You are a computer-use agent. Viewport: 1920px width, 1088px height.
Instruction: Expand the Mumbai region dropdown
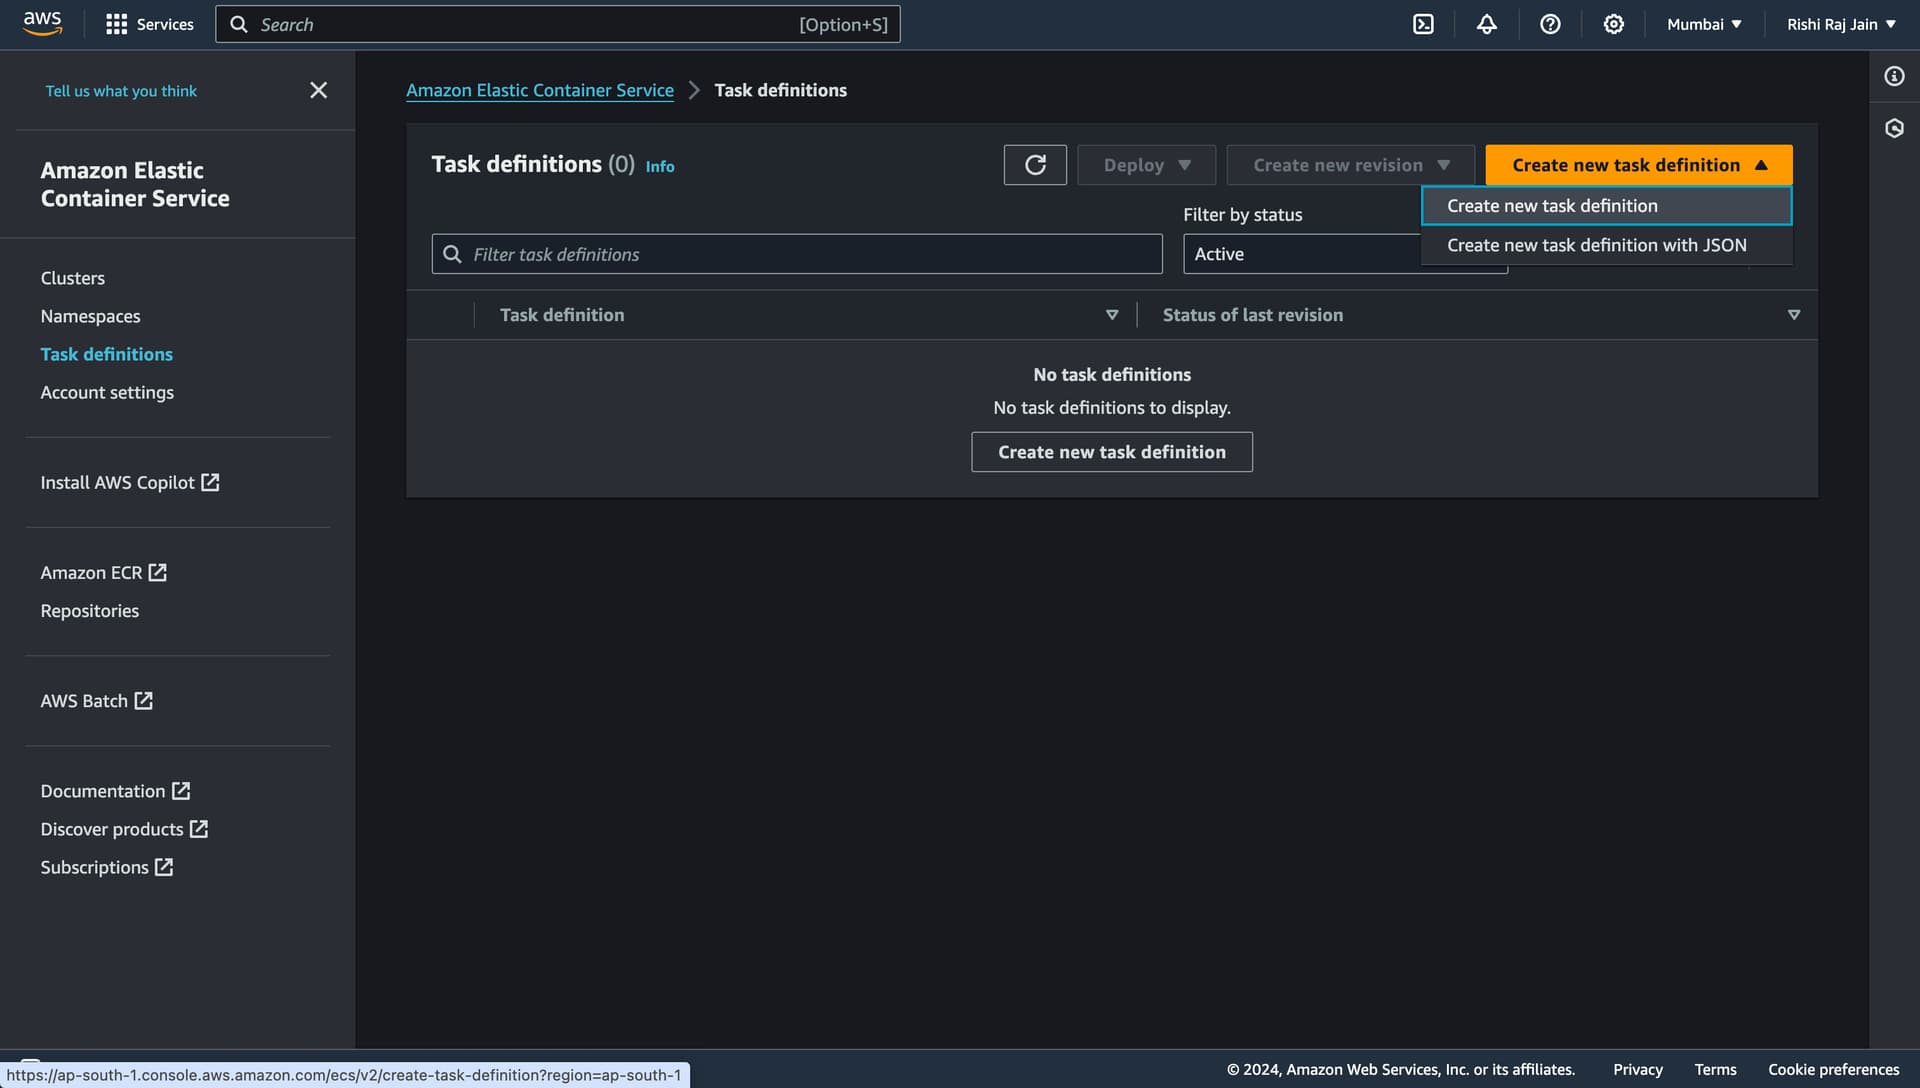pos(1704,24)
